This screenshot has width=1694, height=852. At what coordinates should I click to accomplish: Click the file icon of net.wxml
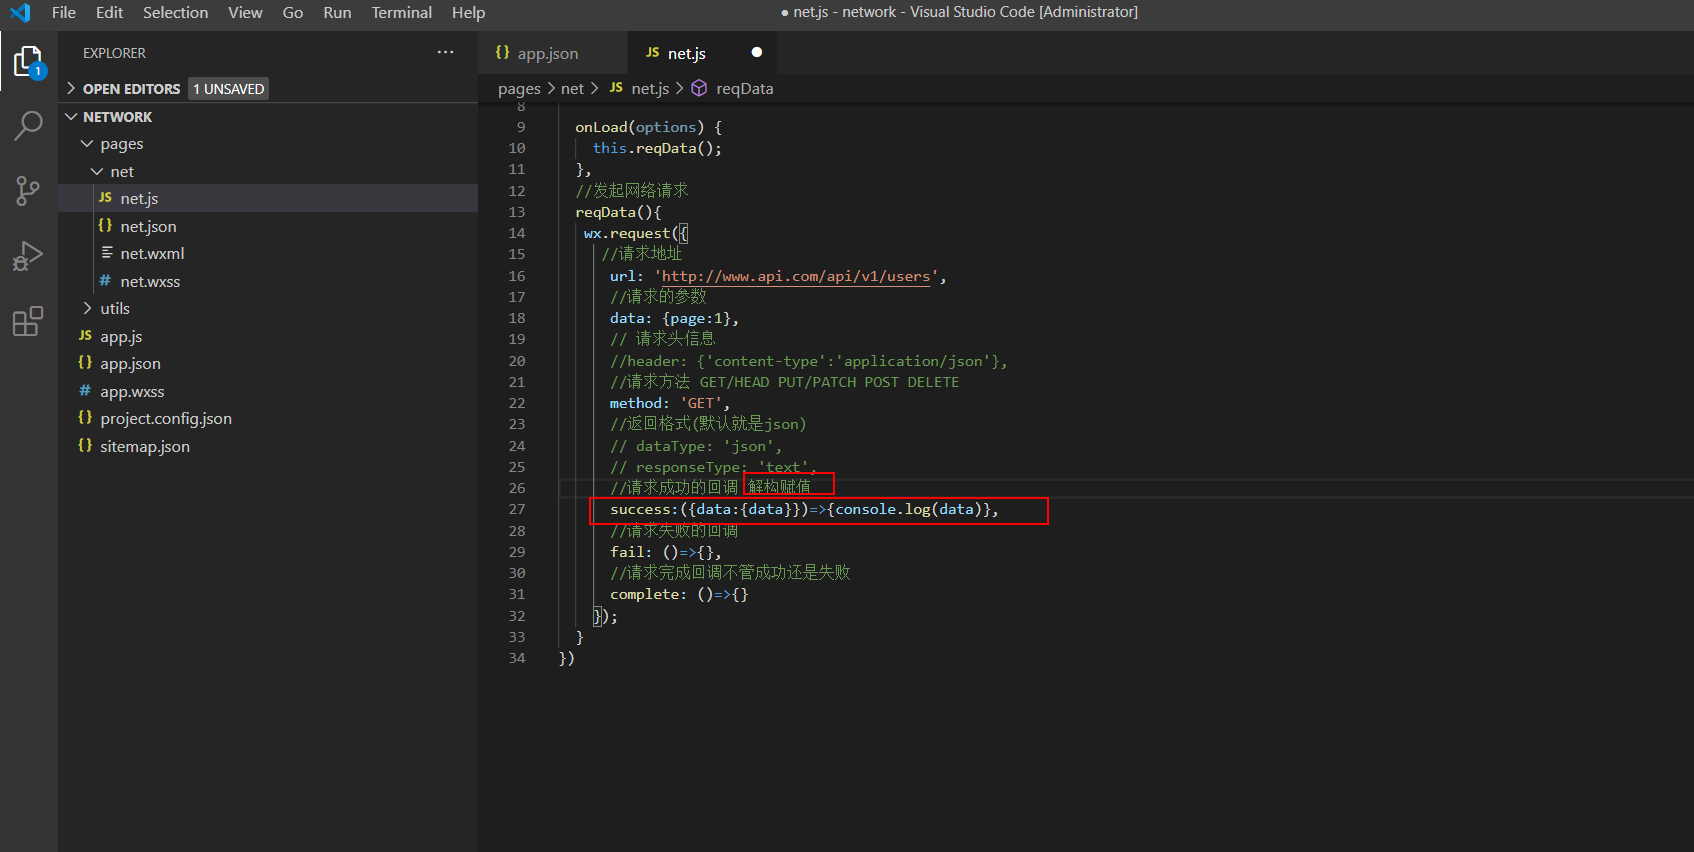[106, 253]
